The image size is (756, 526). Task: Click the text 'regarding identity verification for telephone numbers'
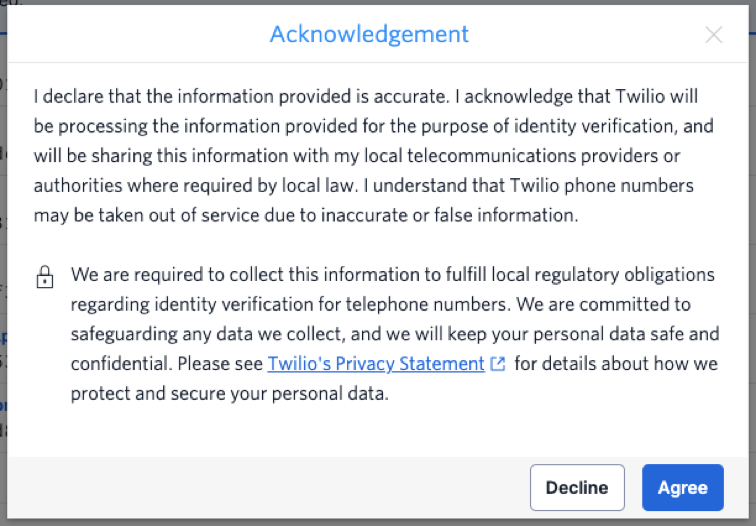289,304
